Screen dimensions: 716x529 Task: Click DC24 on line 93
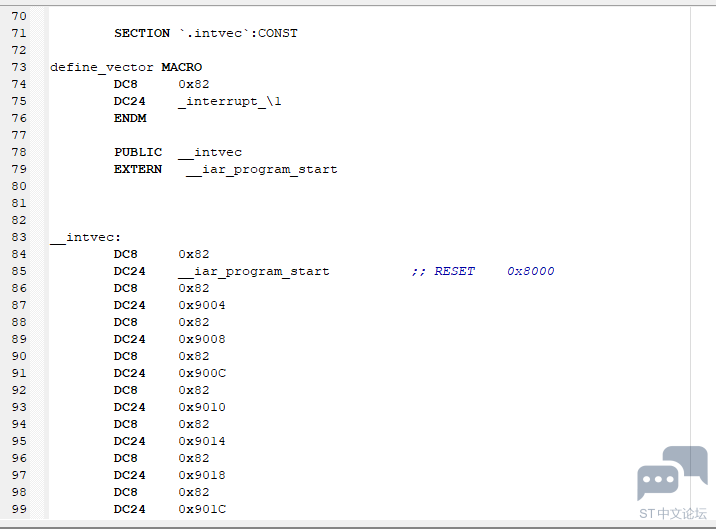130,407
